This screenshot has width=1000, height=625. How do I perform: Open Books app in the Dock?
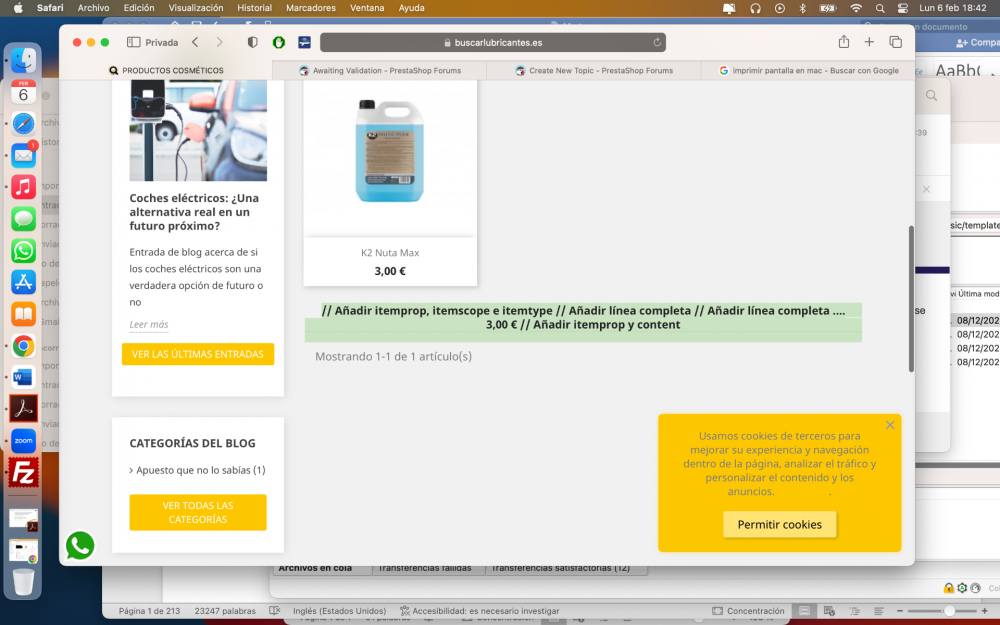pyautogui.click(x=24, y=314)
